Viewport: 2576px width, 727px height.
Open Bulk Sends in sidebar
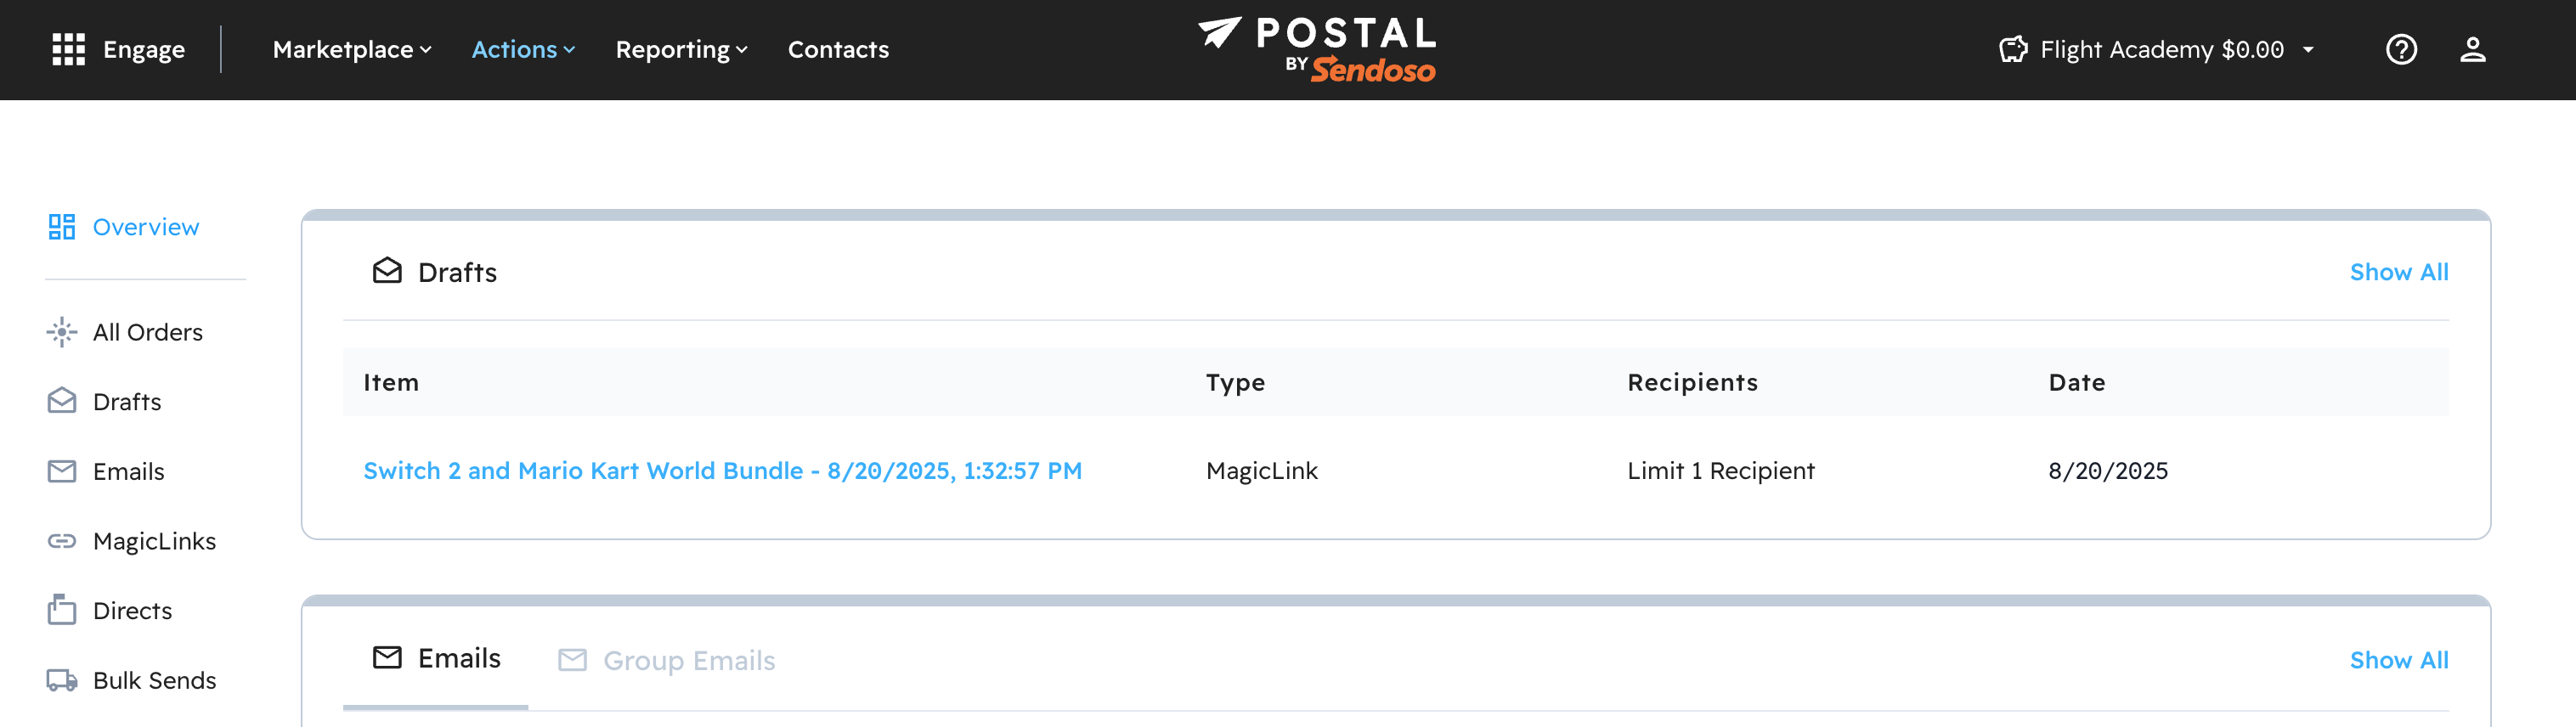pyautogui.click(x=154, y=681)
